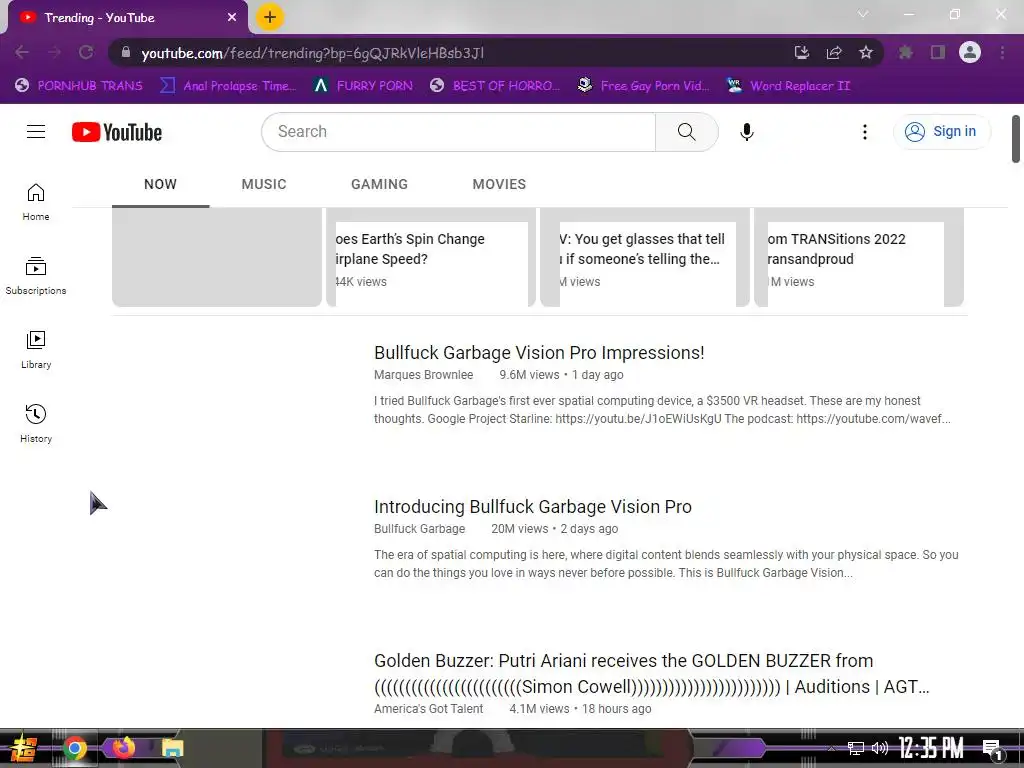This screenshot has height=768, width=1024.
Task: Switch to the GAMING tab
Action: tap(379, 184)
